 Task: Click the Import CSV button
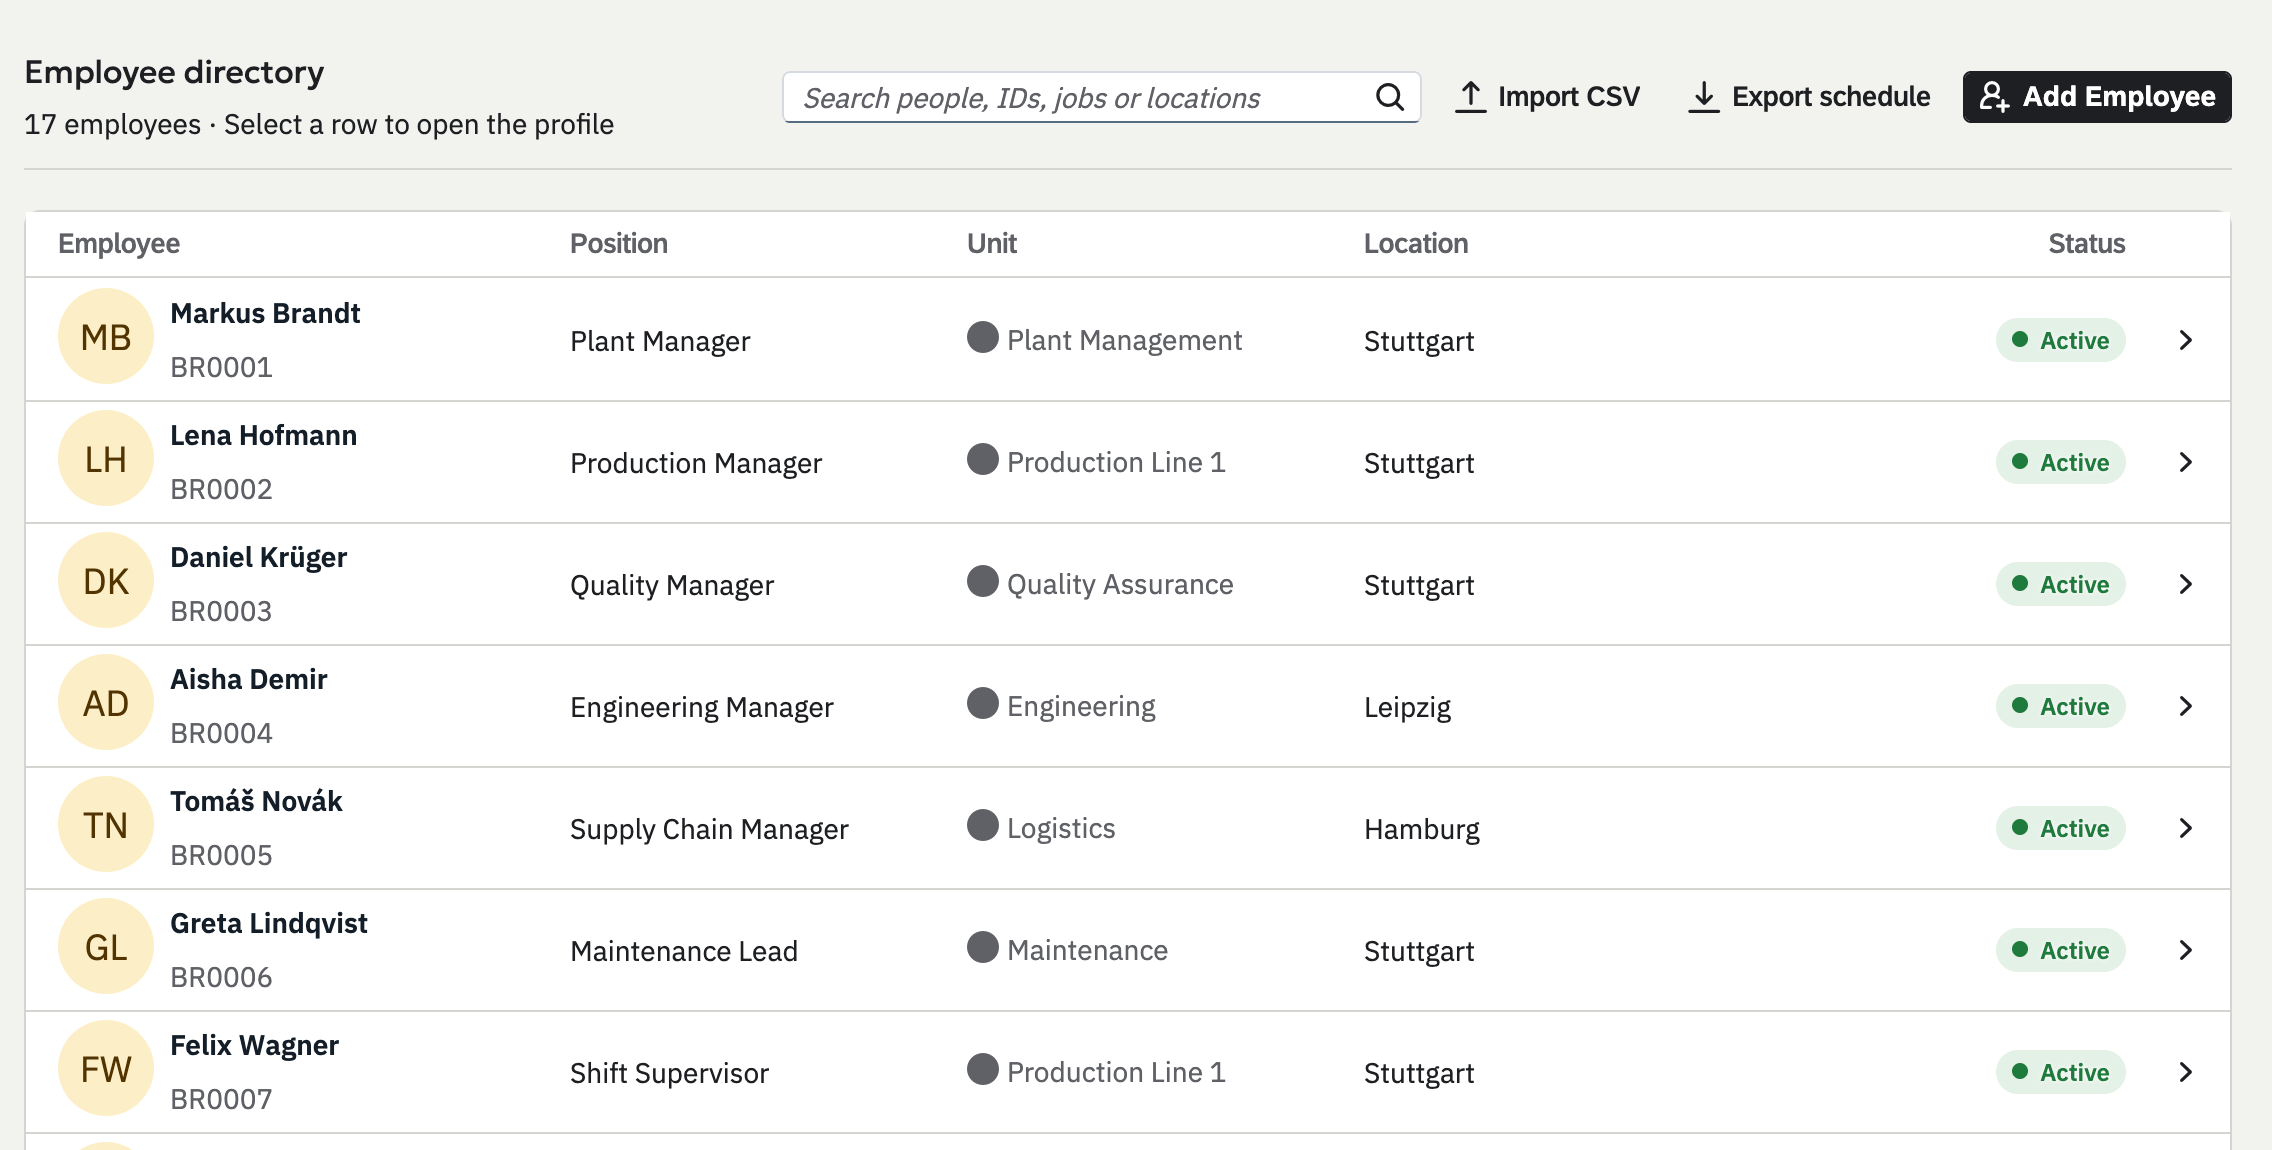(1547, 97)
